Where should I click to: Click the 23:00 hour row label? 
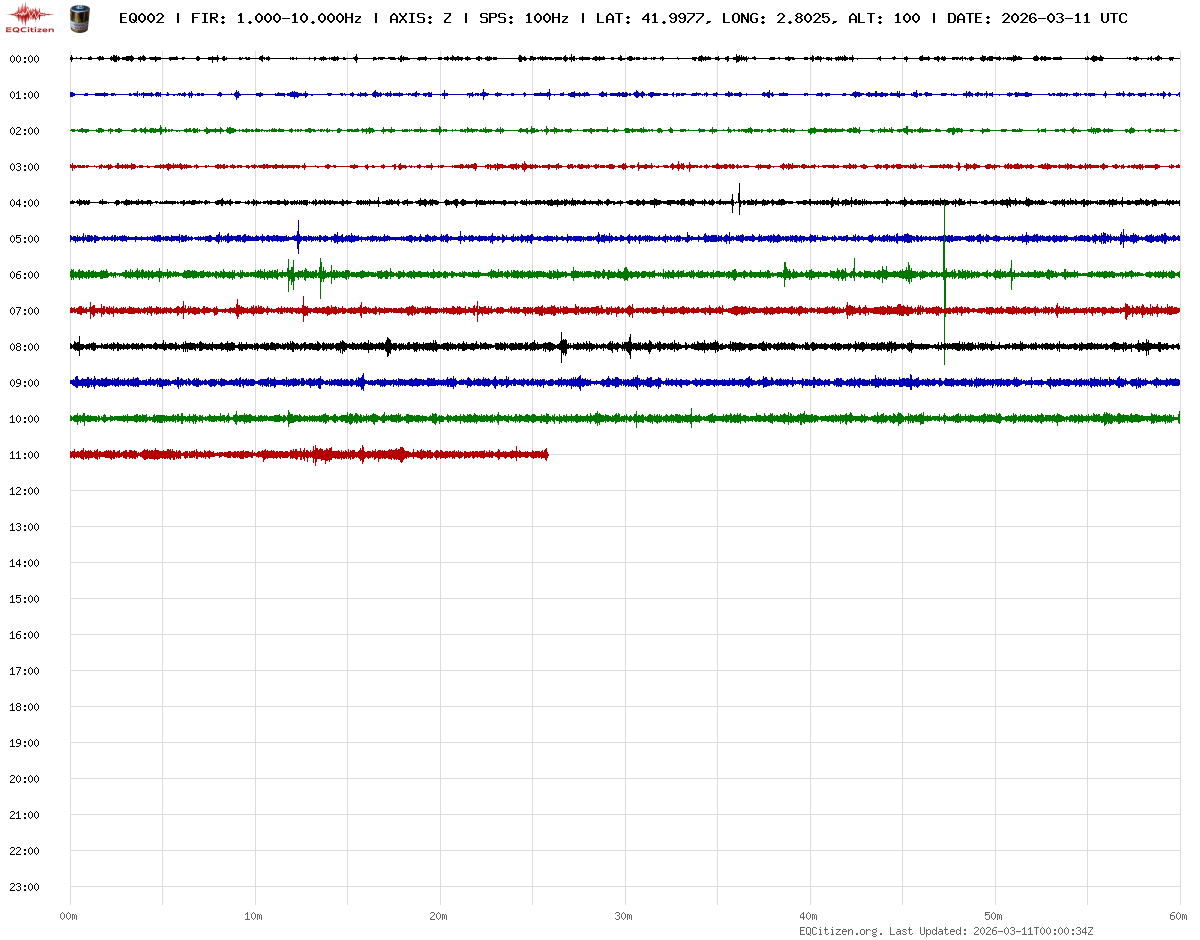tap(24, 887)
